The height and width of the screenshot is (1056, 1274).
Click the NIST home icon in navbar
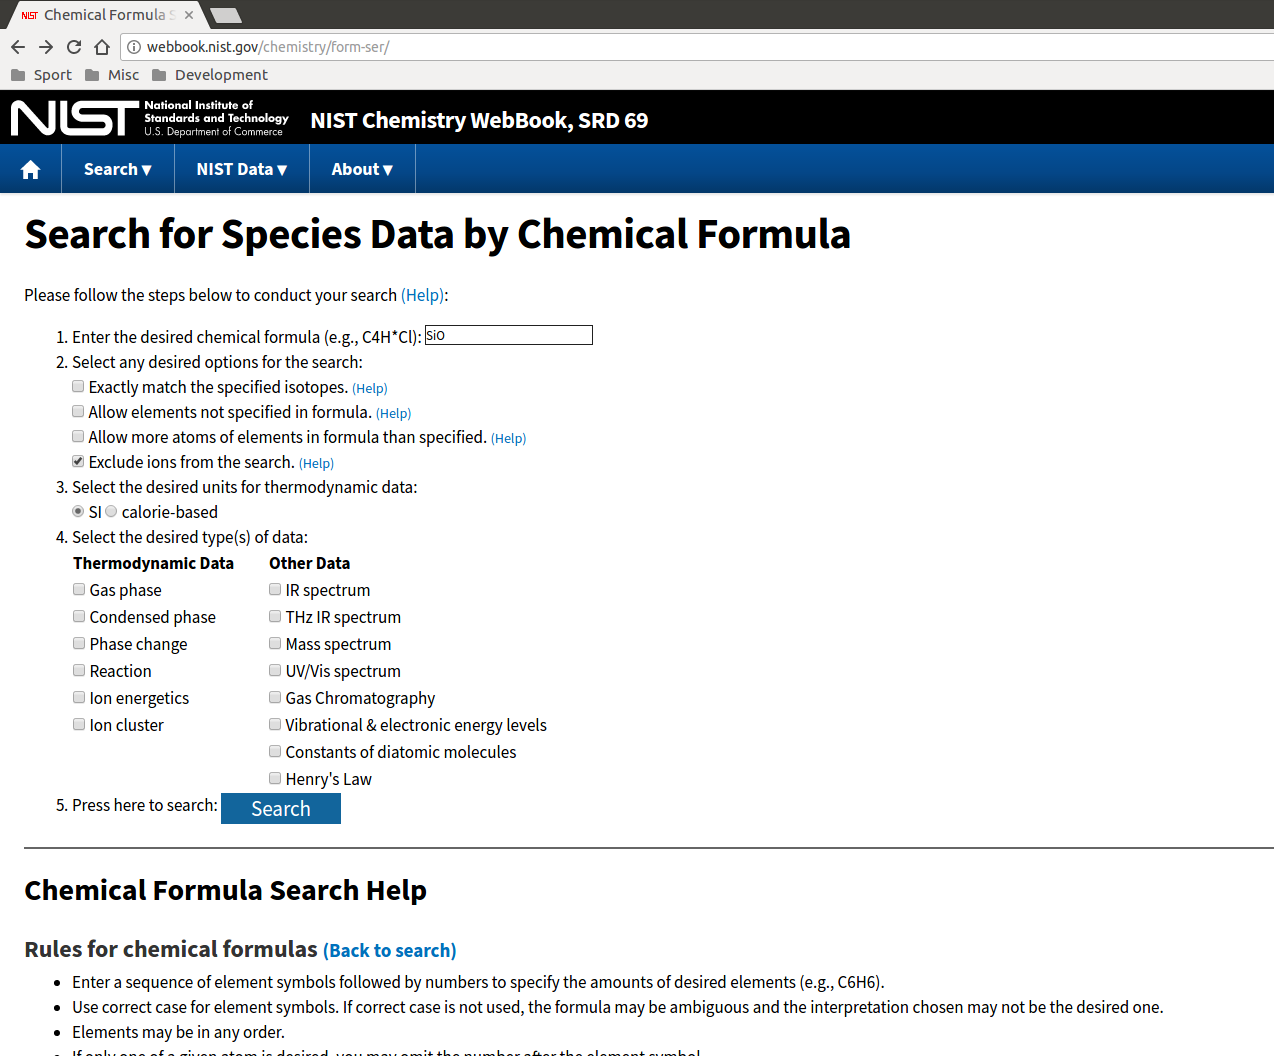pos(31,169)
